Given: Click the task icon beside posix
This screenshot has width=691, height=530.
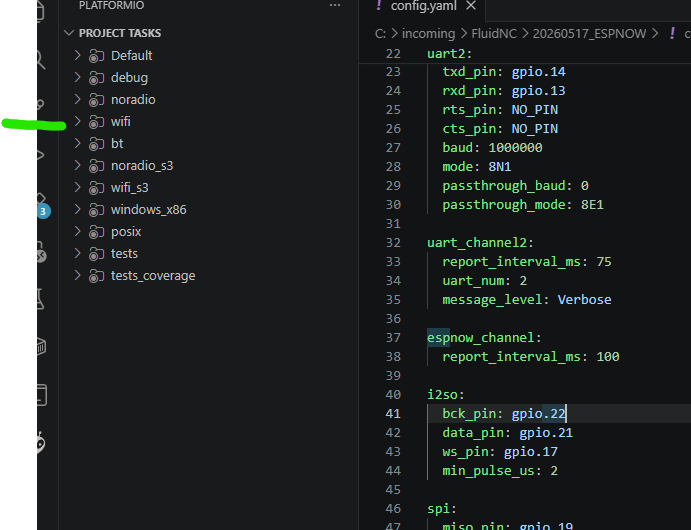Looking at the screenshot, I should coord(97,232).
